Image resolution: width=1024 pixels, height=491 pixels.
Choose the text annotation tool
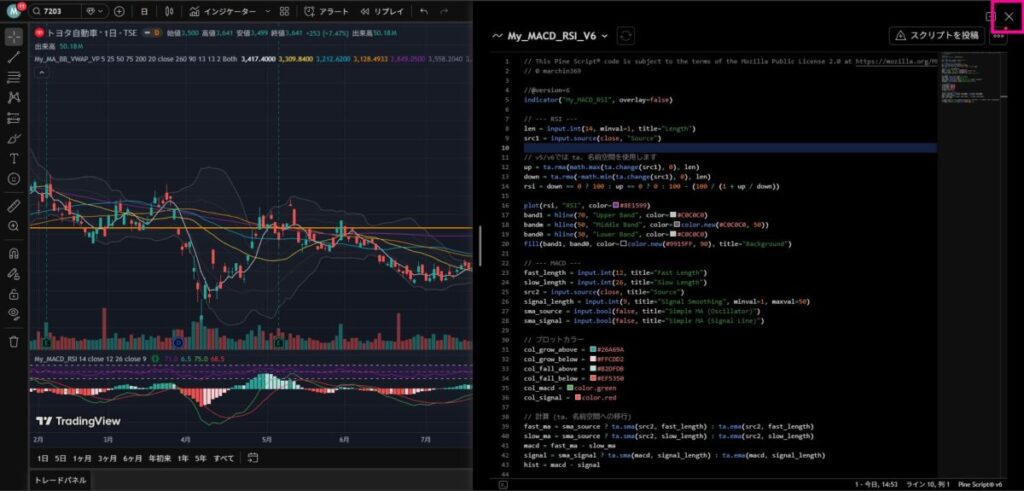point(14,158)
